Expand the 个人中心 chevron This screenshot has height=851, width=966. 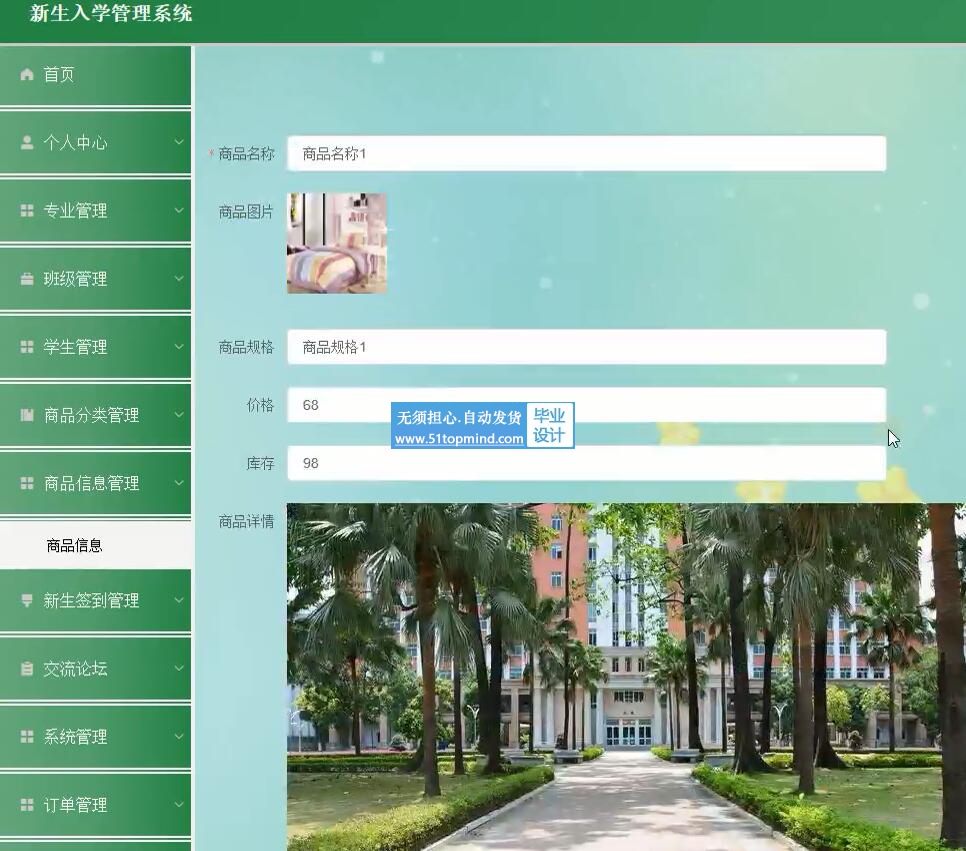click(x=179, y=142)
